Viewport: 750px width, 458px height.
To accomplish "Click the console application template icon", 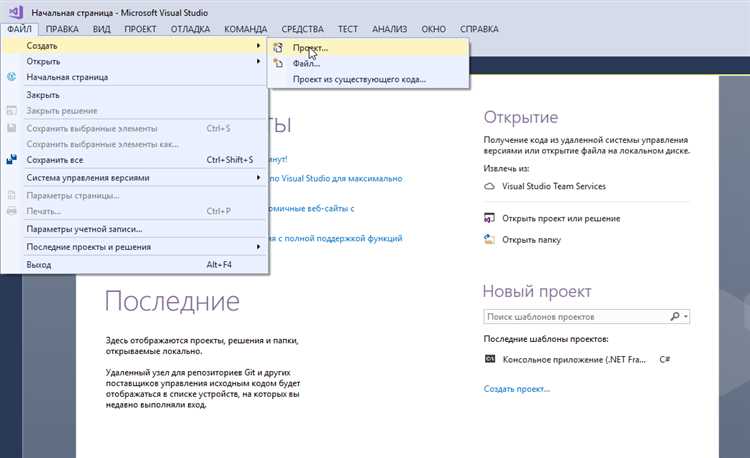I will pyautogui.click(x=490, y=359).
